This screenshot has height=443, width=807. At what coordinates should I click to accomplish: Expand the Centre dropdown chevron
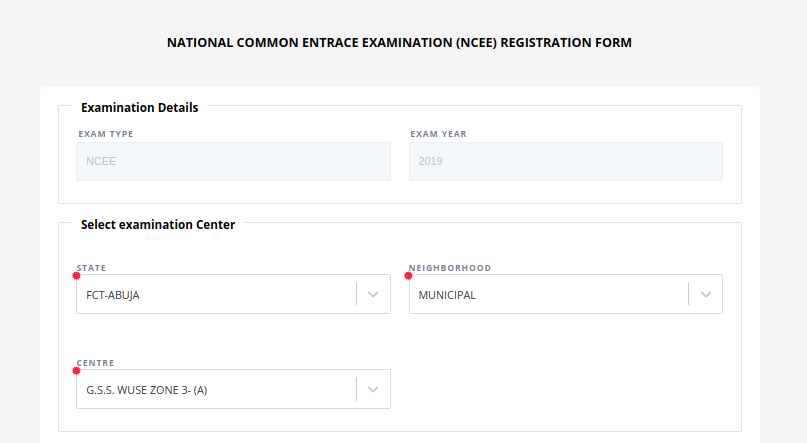[373, 390]
